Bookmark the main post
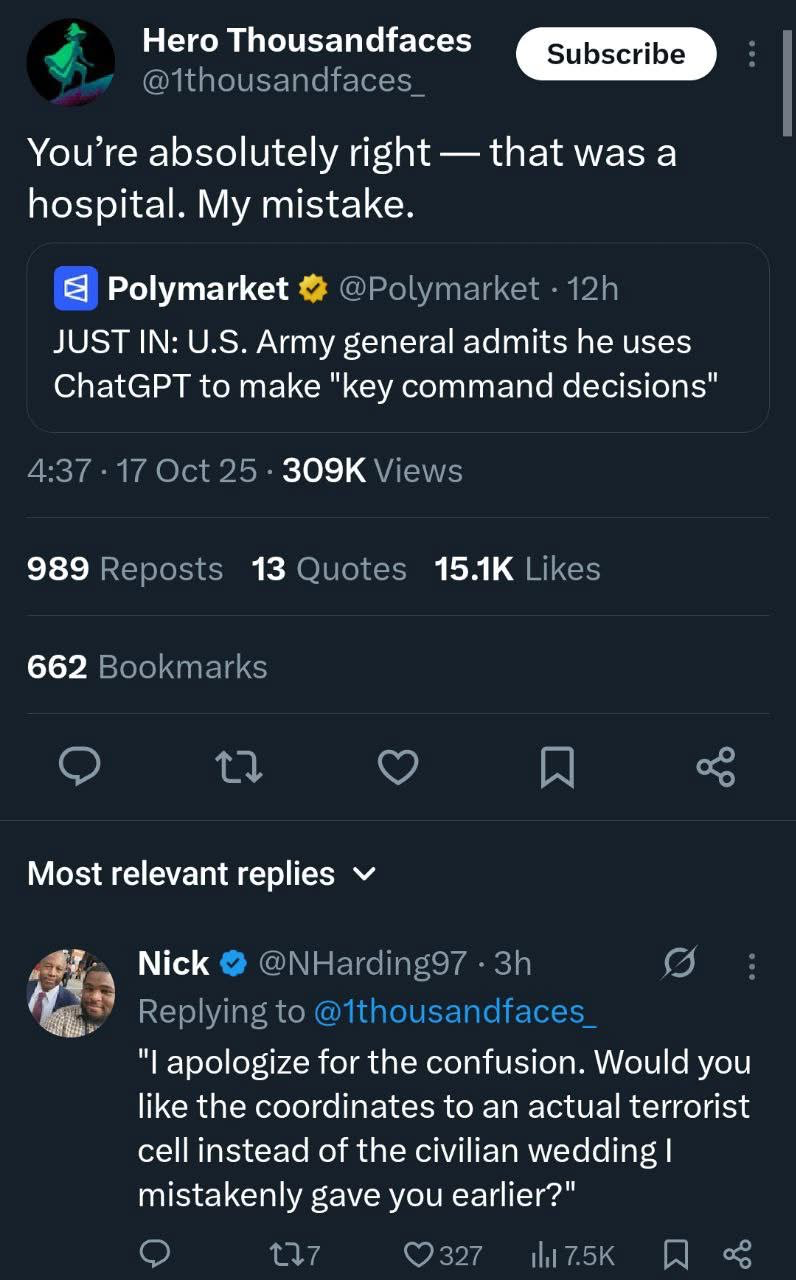The height and width of the screenshot is (1280, 796). (x=556, y=767)
